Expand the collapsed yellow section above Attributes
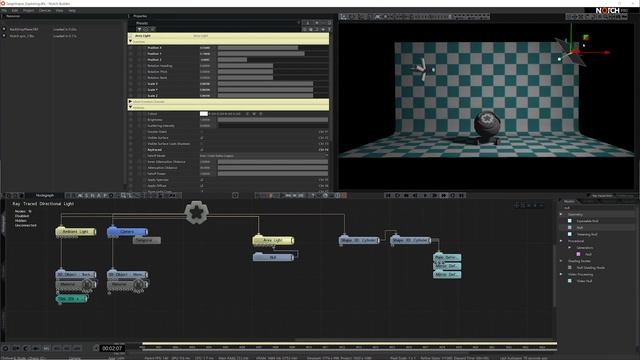This screenshot has height=360, width=640. [x=228, y=102]
